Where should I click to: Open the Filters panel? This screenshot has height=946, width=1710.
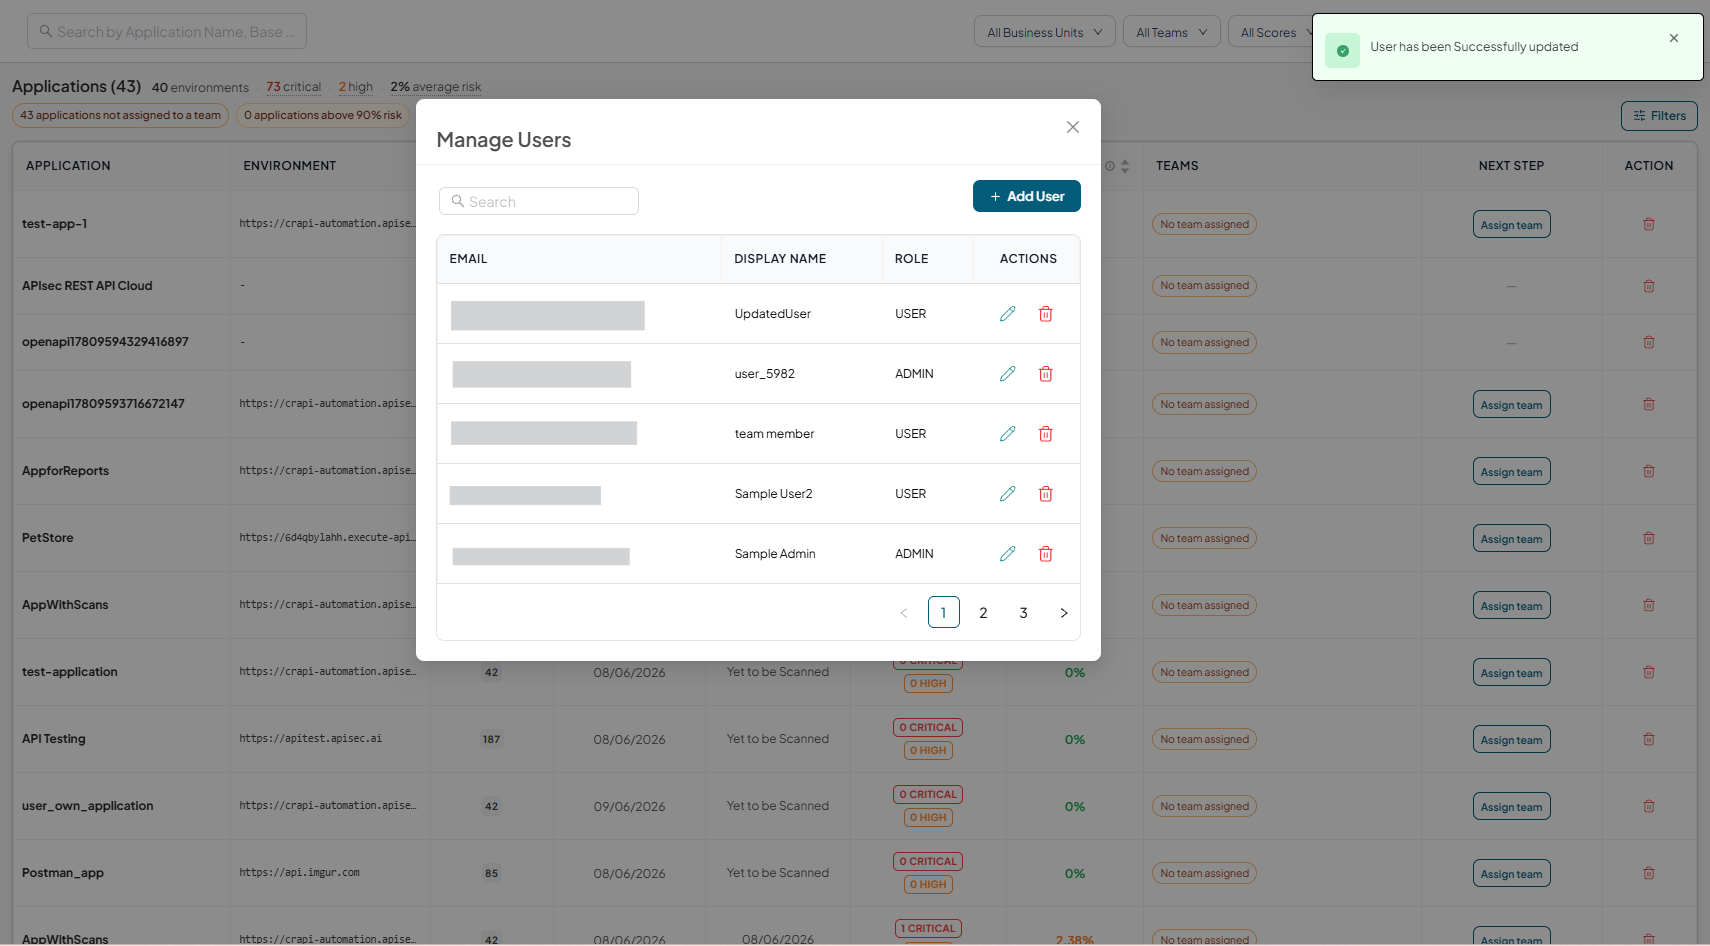[x=1659, y=116]
